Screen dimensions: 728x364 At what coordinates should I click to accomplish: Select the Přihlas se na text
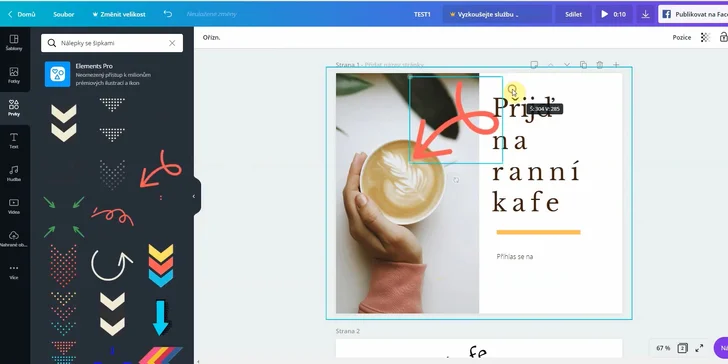point(514,256)
